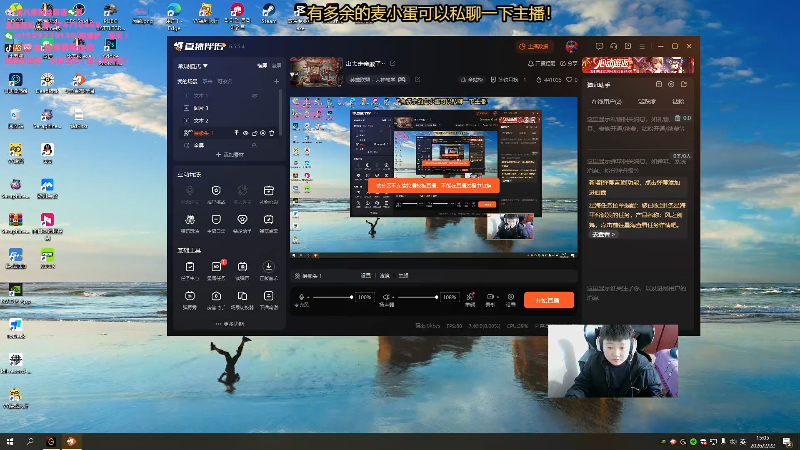Open the third option below the preview

(x=403, y=276)
